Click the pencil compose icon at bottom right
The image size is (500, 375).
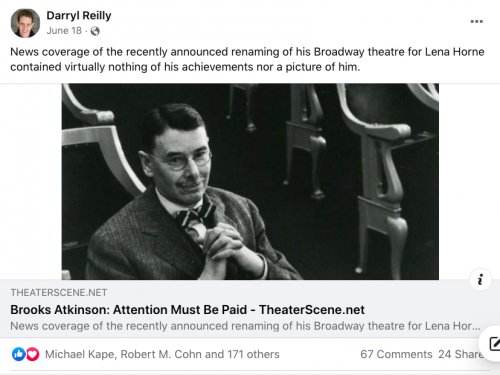click(x=494, y=344)
